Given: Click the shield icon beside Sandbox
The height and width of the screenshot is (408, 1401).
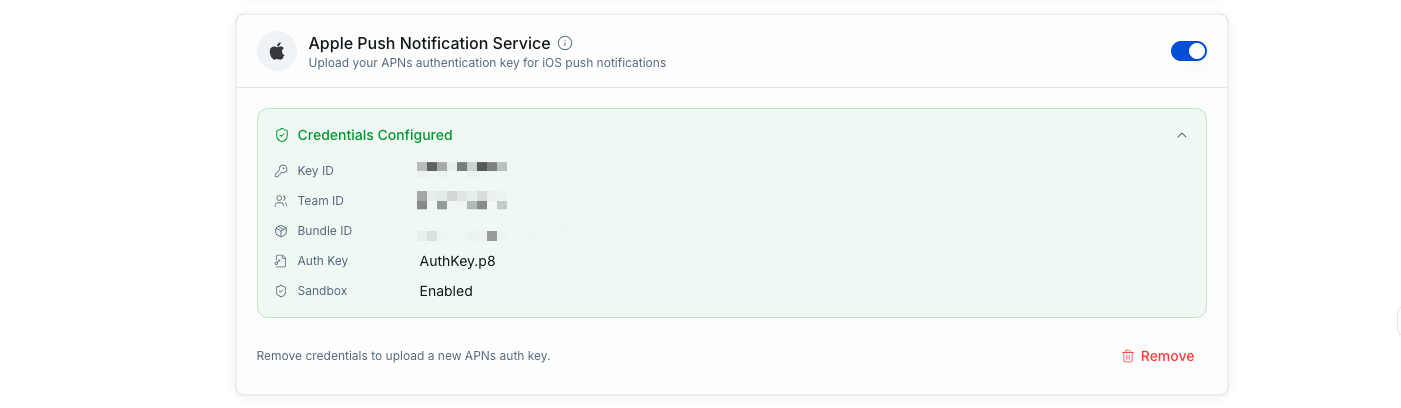Looking at the screenshot, I should [281, 291].
